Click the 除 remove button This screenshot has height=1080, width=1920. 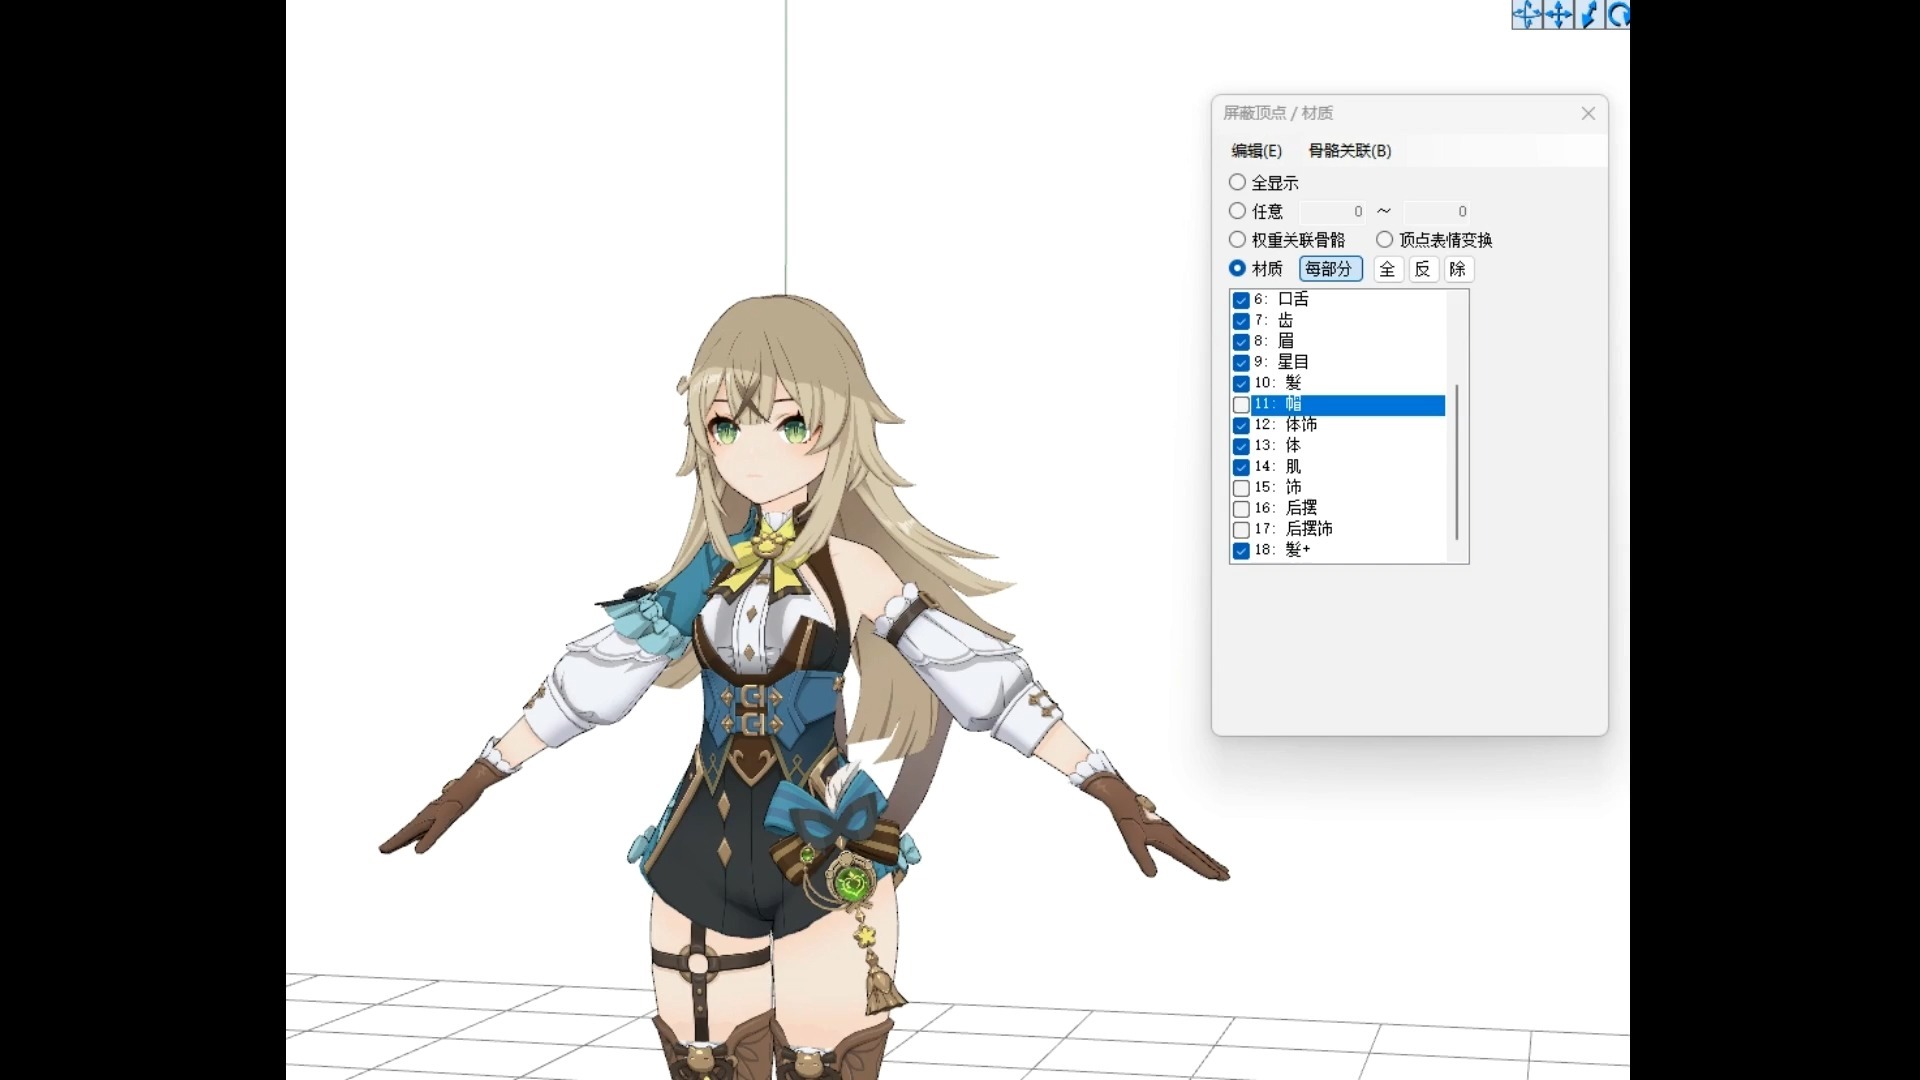click(1458, 269)
